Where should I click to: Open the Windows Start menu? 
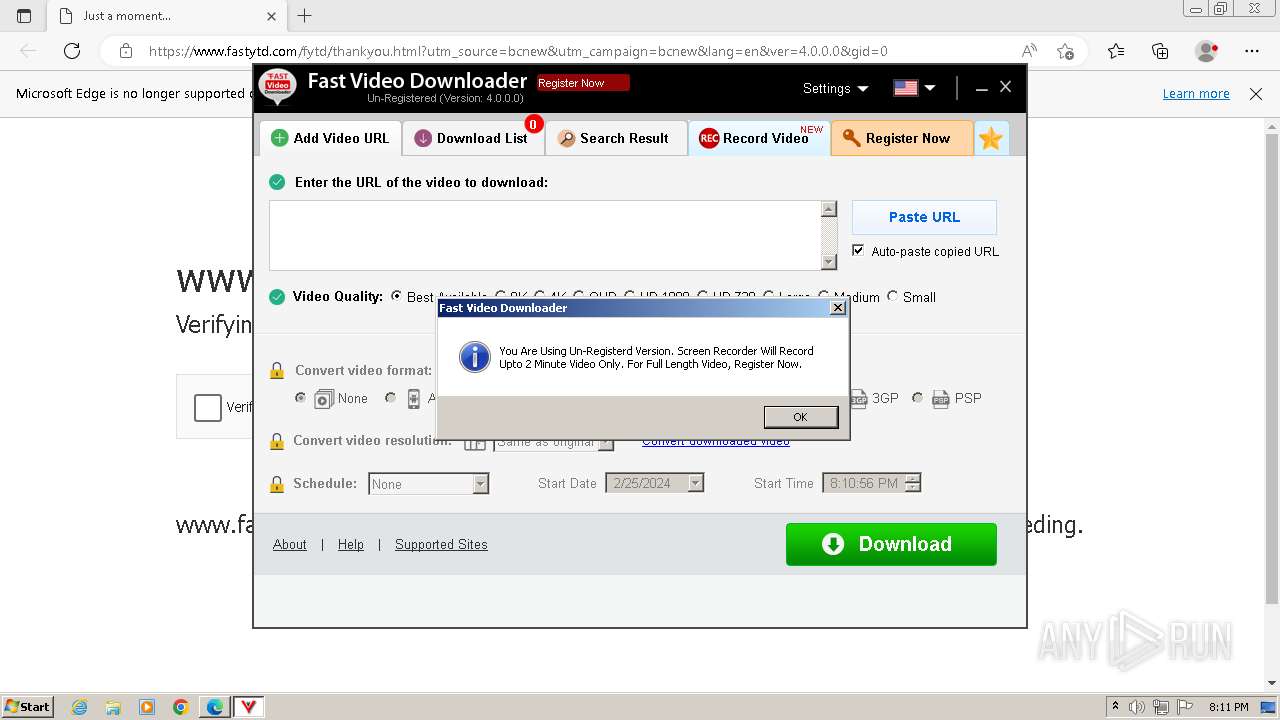(x=27, y=706)
